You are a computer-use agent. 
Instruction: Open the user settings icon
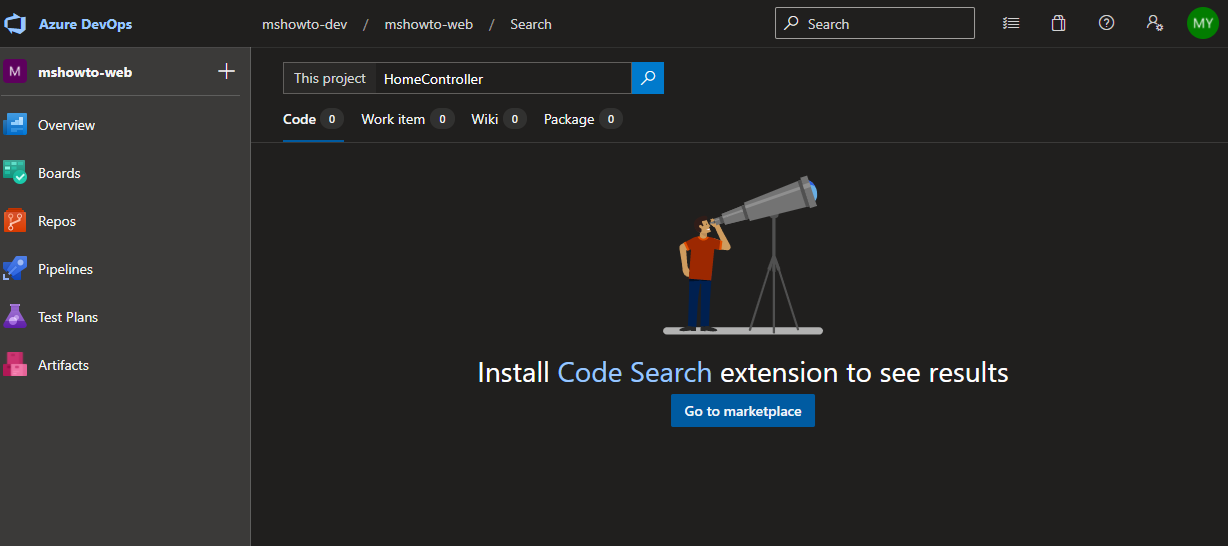[x=1155, y=23]
